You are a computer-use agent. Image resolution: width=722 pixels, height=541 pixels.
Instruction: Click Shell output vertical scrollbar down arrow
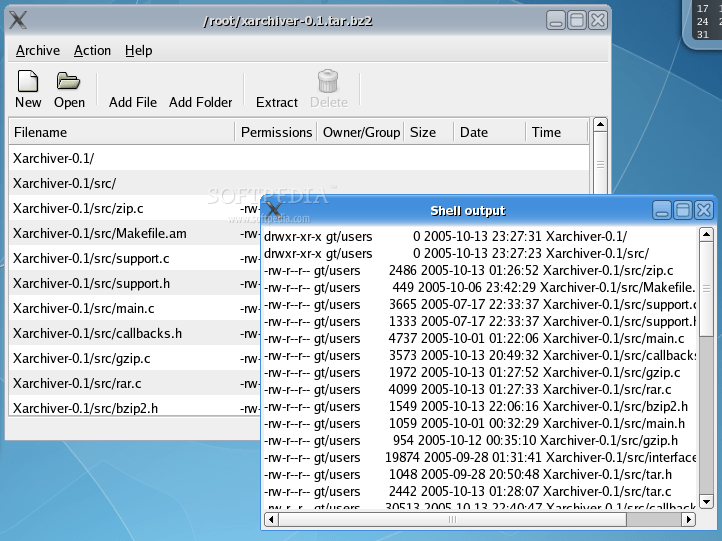tap(706, 501)
